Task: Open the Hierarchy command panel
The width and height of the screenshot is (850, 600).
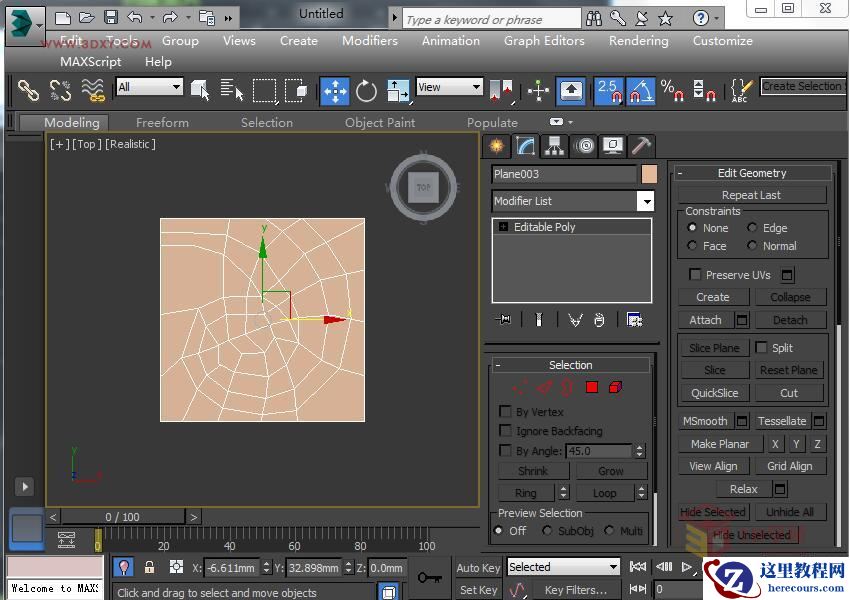Action: [x=553, y=146]
